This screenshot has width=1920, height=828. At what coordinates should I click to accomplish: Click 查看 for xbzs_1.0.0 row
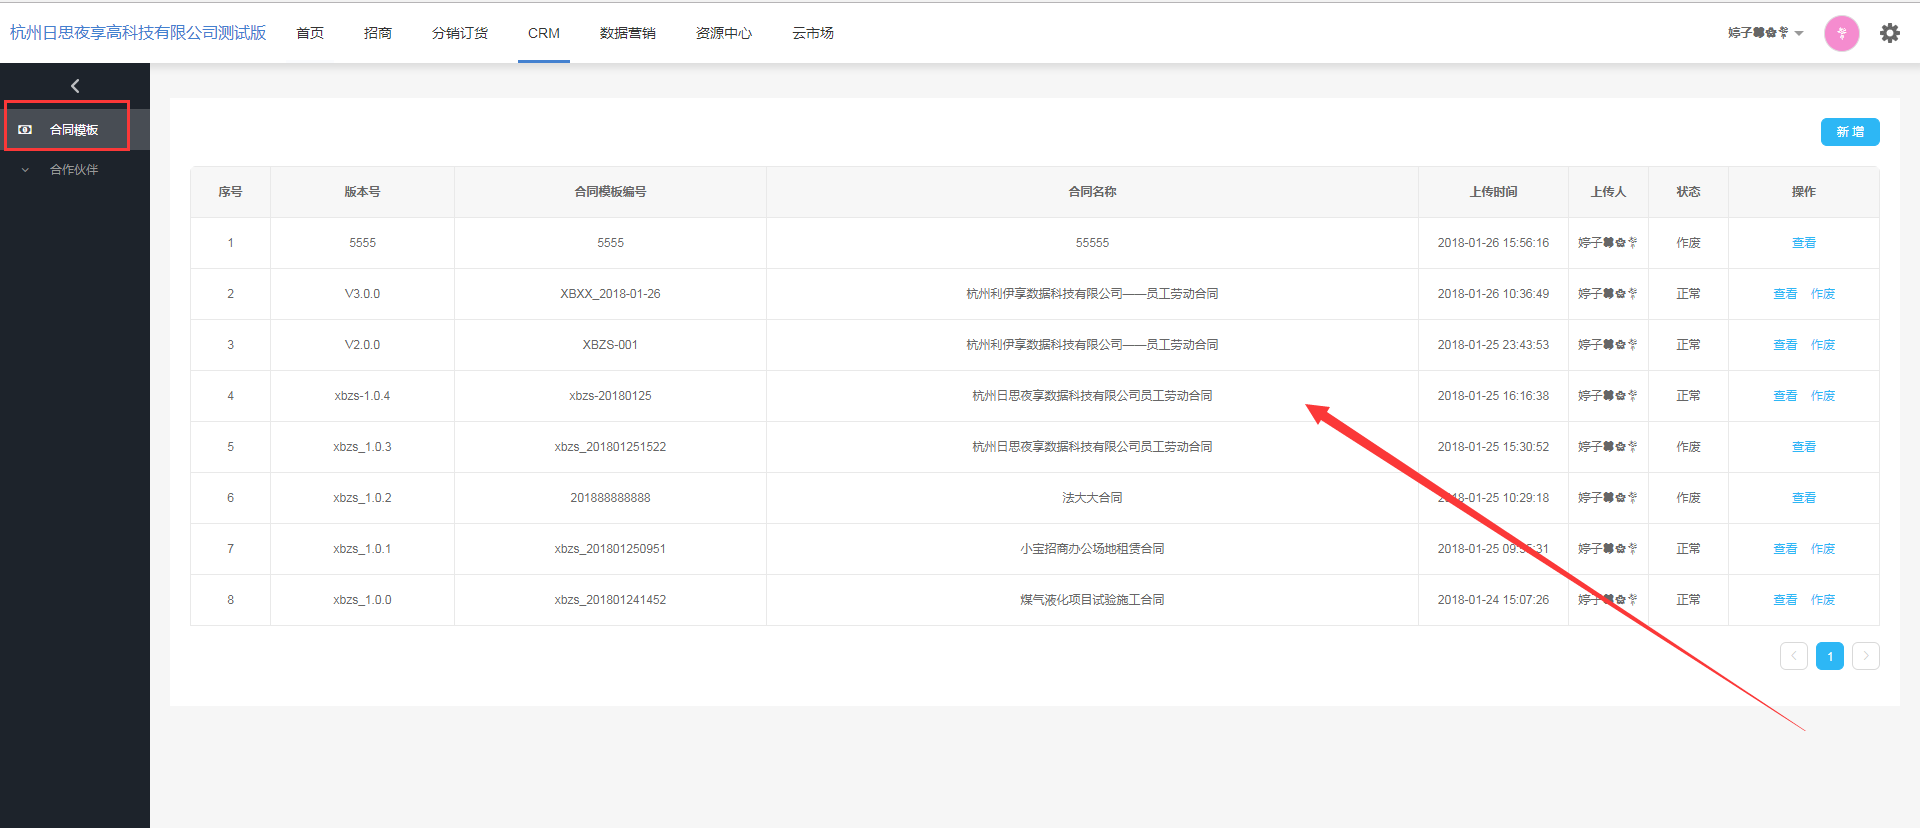pos(1784,600)
